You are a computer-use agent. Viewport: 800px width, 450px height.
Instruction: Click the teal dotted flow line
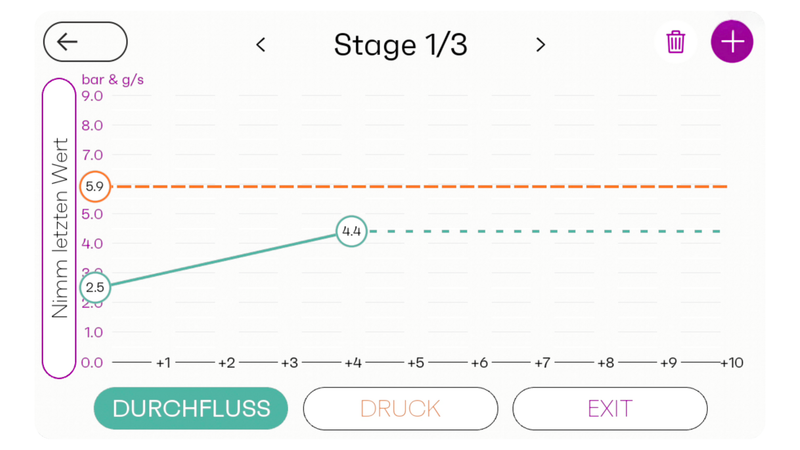pyautogui.click(x=550, y=231)
